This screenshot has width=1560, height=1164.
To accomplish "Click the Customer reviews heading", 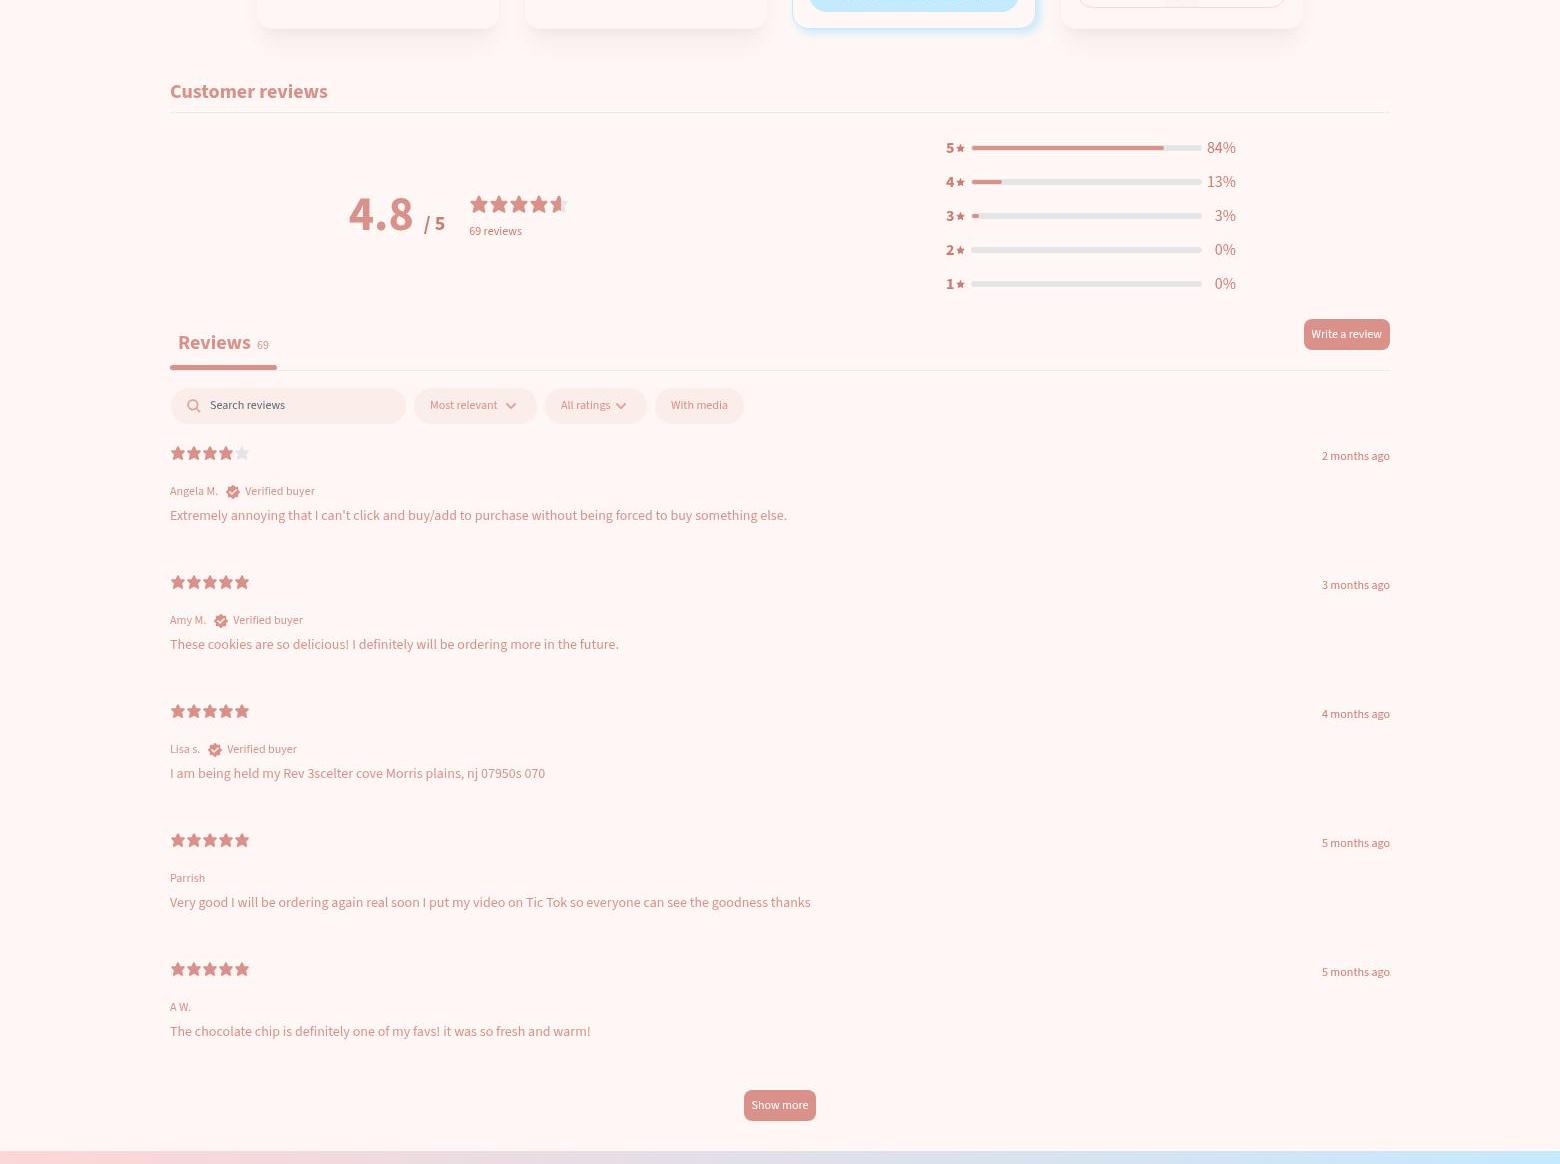I will [249, 91].
